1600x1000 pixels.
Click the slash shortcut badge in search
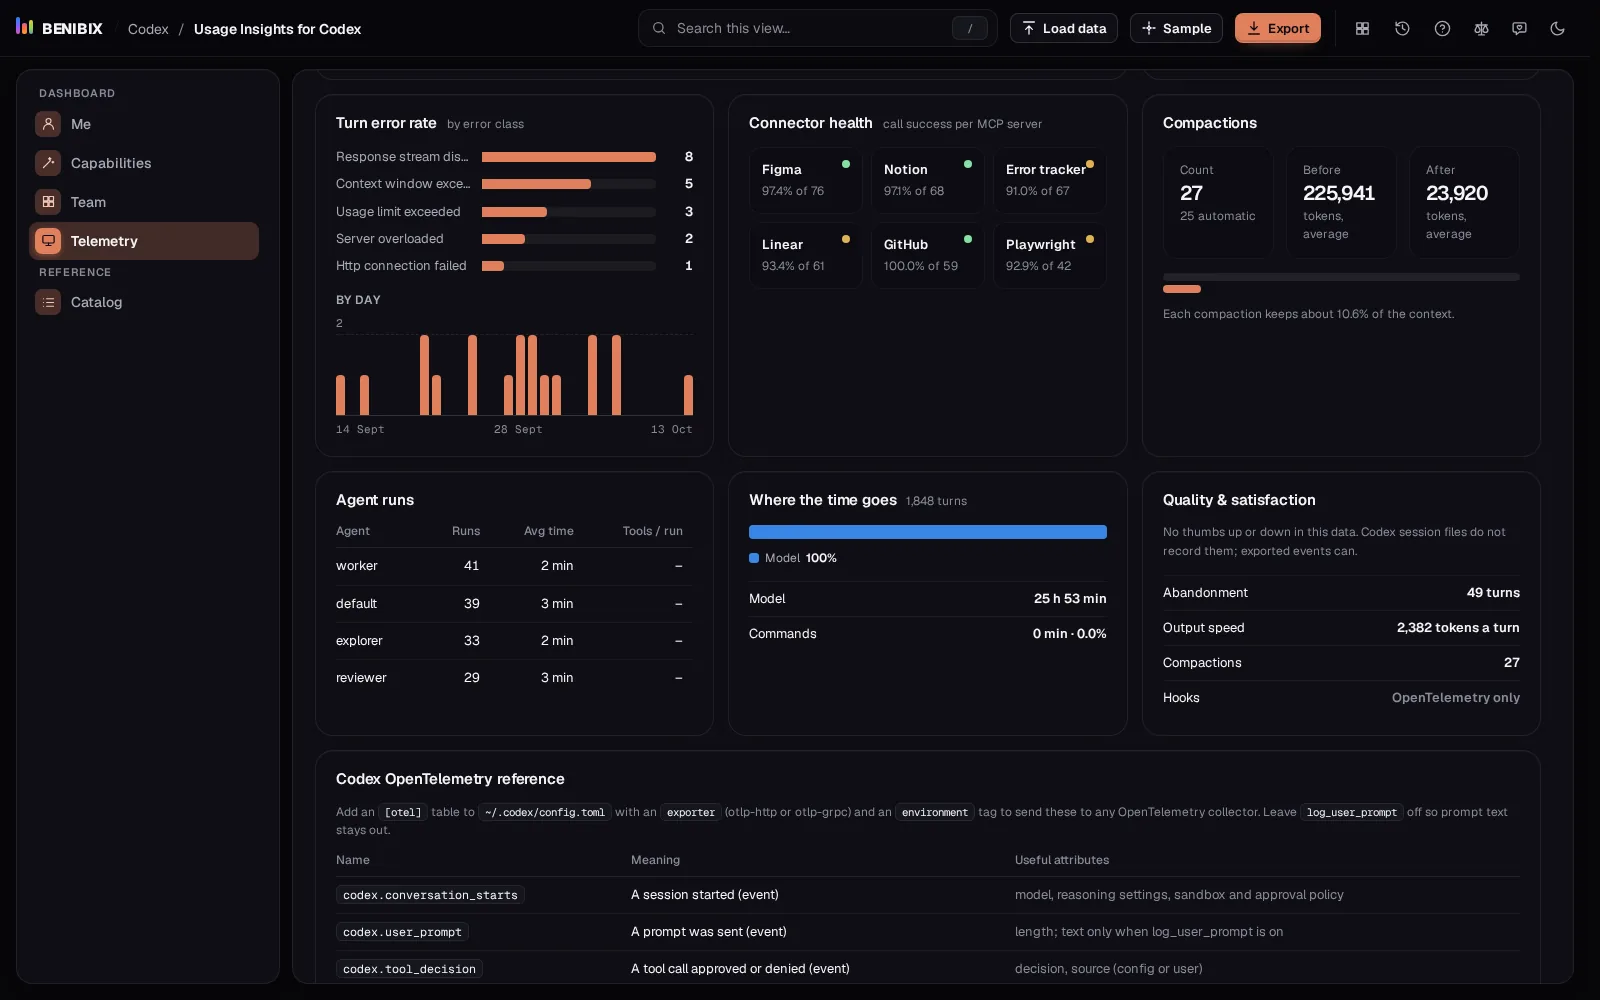click(969, 28)
